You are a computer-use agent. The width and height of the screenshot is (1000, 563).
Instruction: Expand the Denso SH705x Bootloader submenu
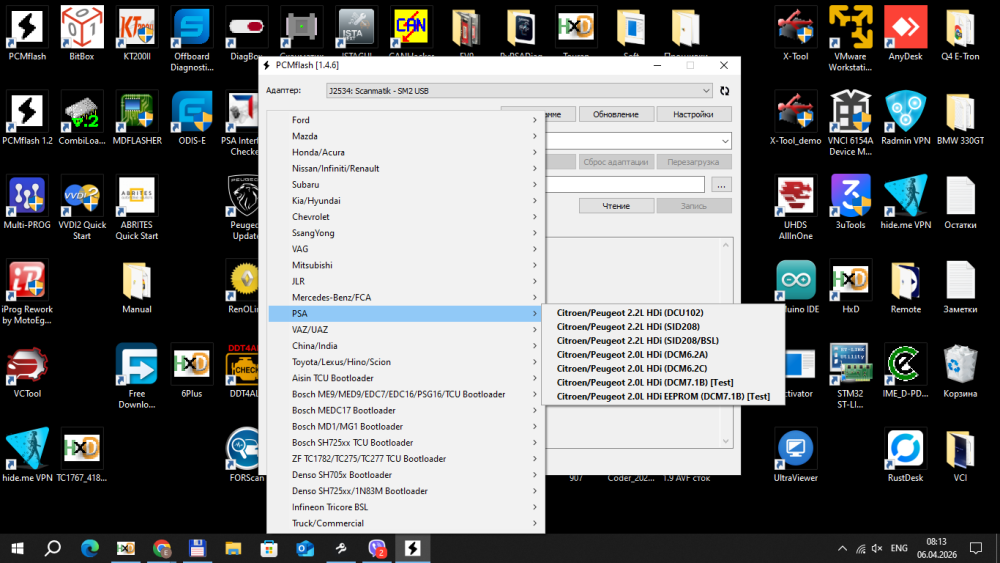pos(406,474)
